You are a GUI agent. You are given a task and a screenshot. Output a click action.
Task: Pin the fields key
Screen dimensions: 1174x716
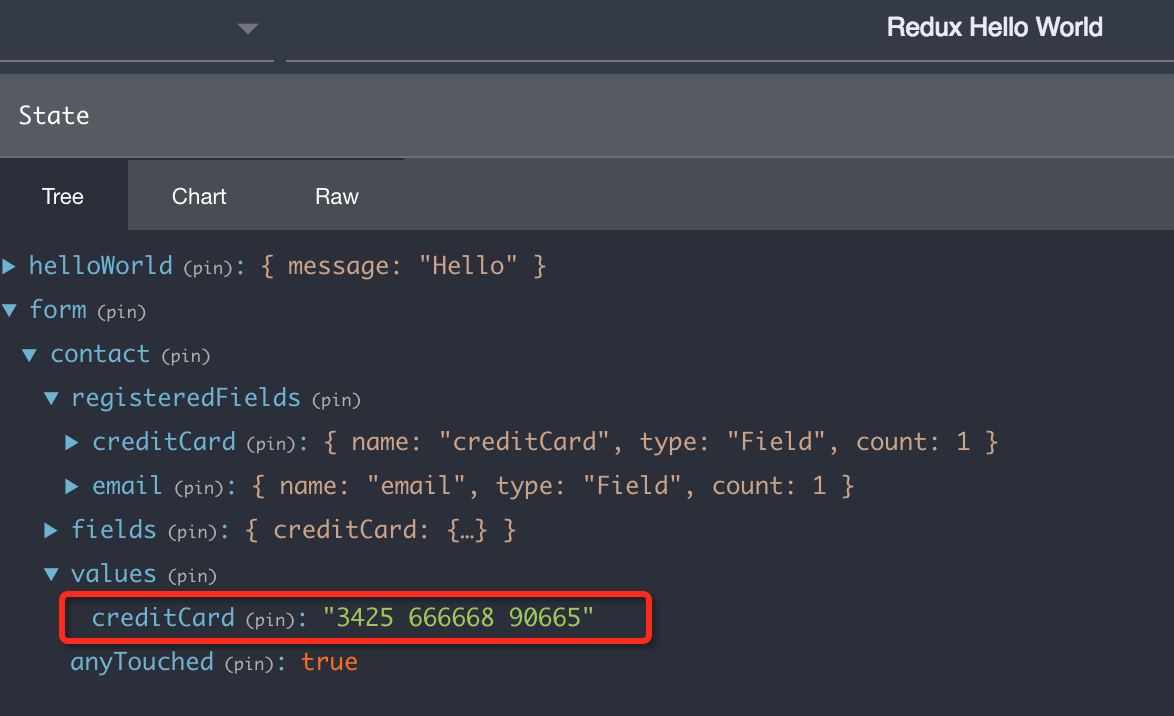192,533
